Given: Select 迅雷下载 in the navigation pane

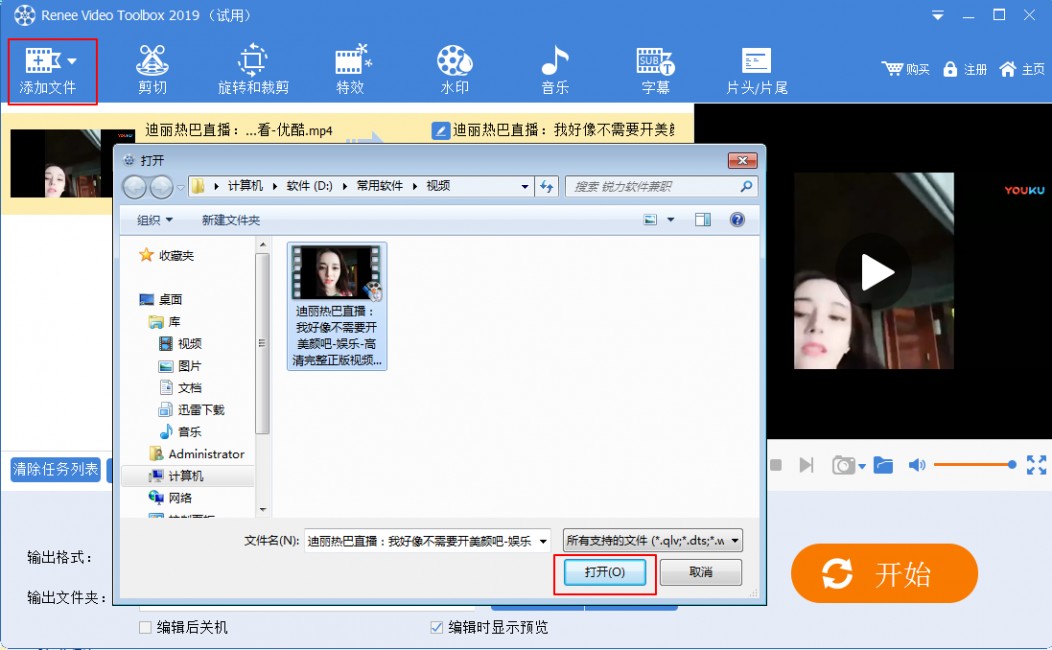Looking at the screenshot, I should 191,409.
